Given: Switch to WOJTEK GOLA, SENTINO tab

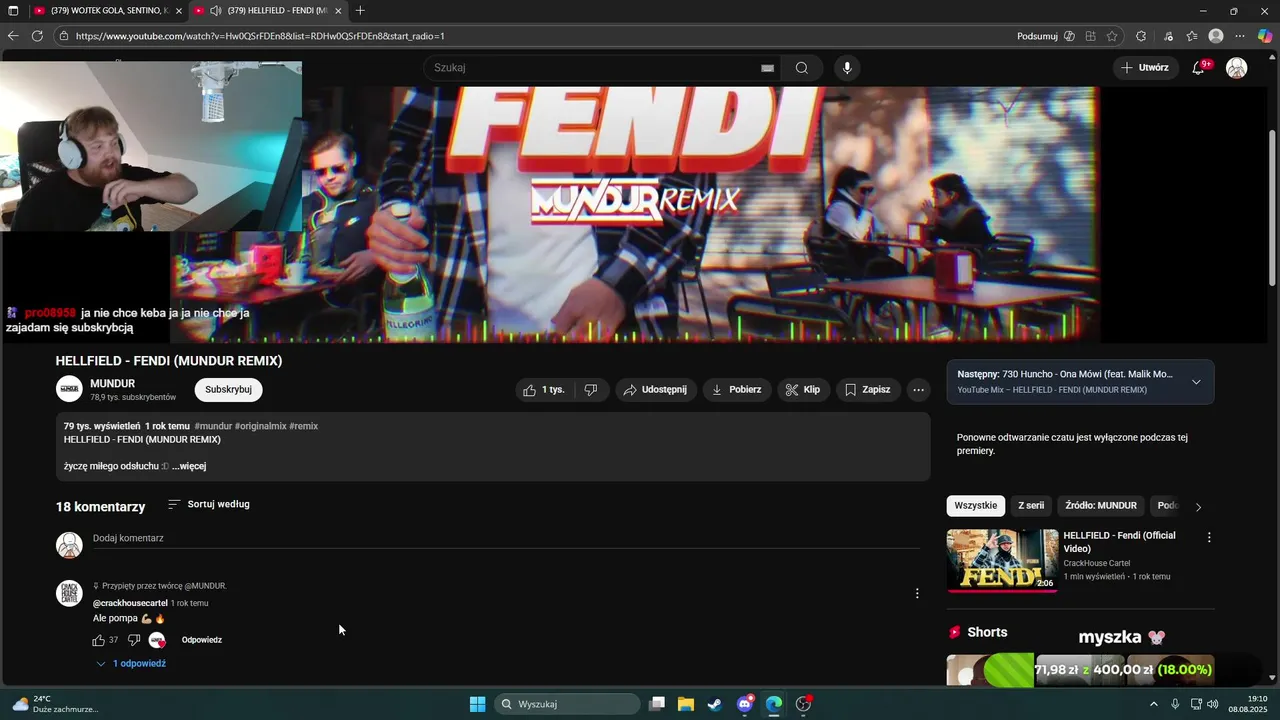Looking at the screenshot, I should 106,11.
